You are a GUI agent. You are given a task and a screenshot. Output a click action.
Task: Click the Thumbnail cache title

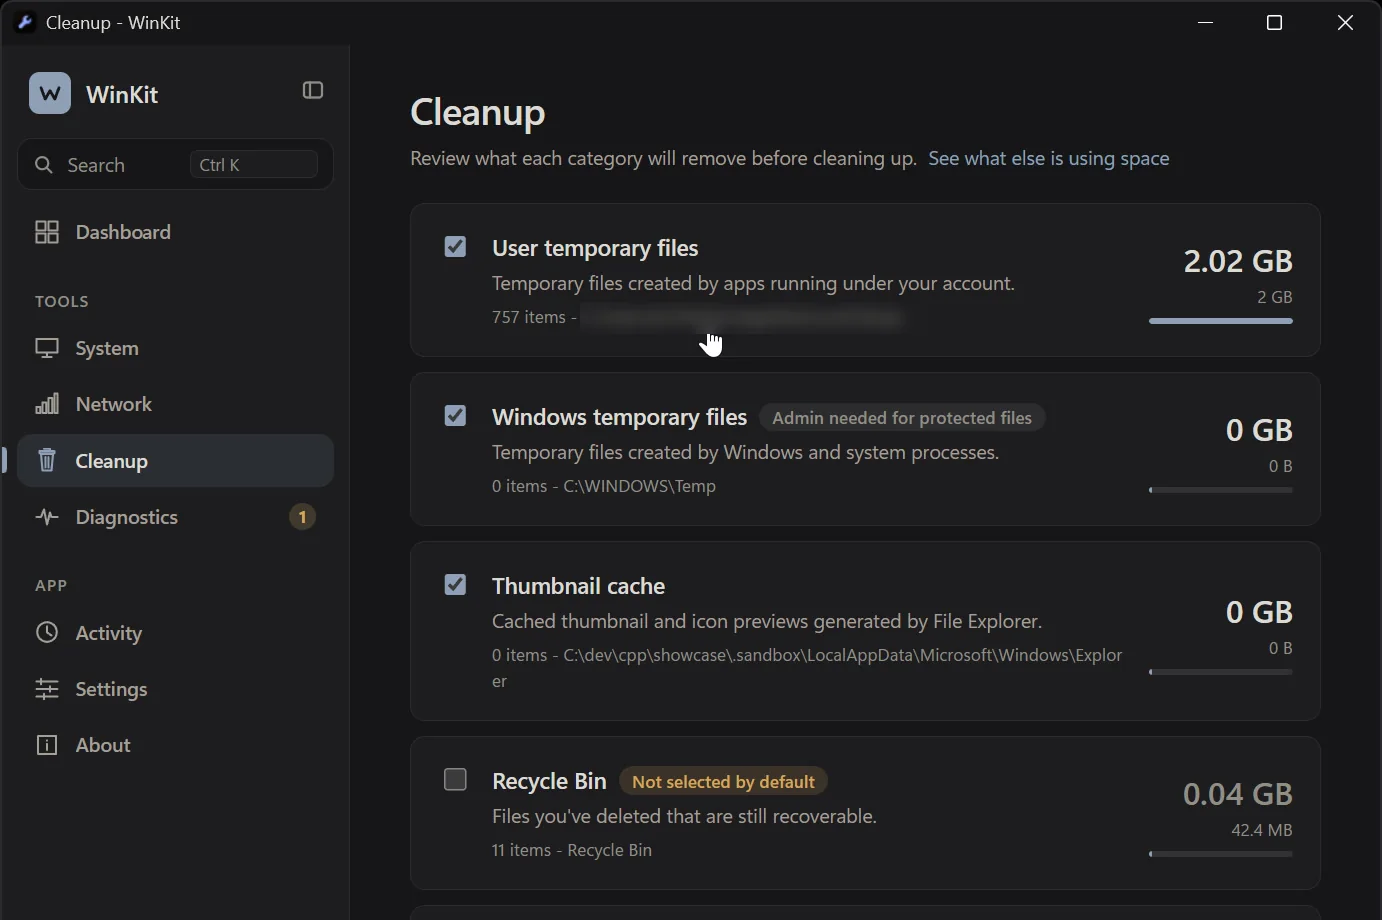coord(578,585)
